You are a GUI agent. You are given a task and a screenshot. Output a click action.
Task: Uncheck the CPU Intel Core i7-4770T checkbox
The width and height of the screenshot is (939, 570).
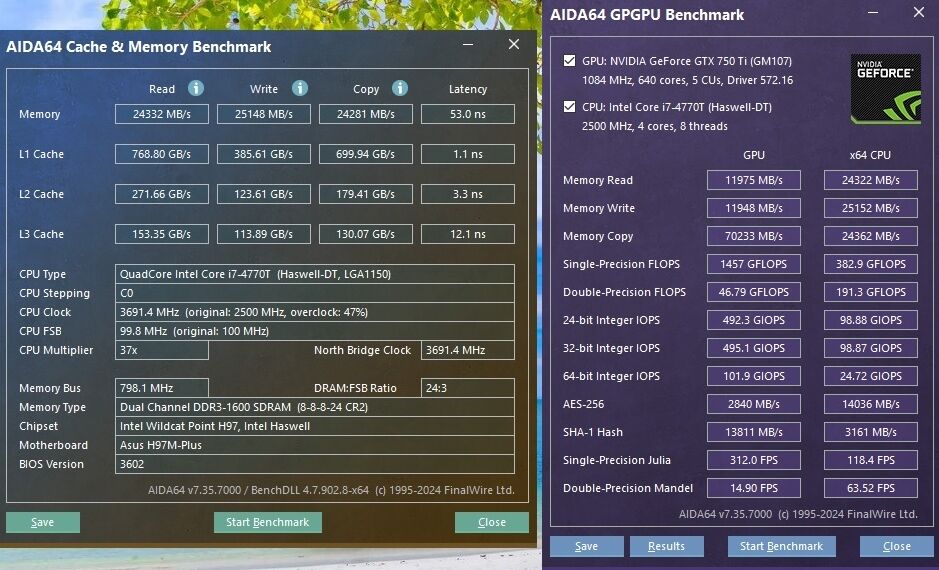569,107
